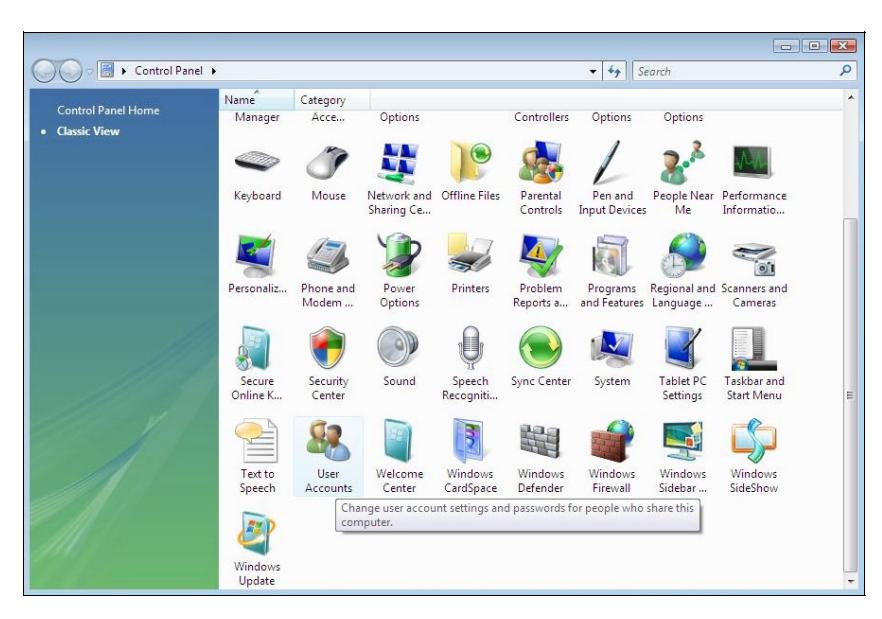Open Performance Information icon
This screenshot has width=882, height=619.
(754, 179)
